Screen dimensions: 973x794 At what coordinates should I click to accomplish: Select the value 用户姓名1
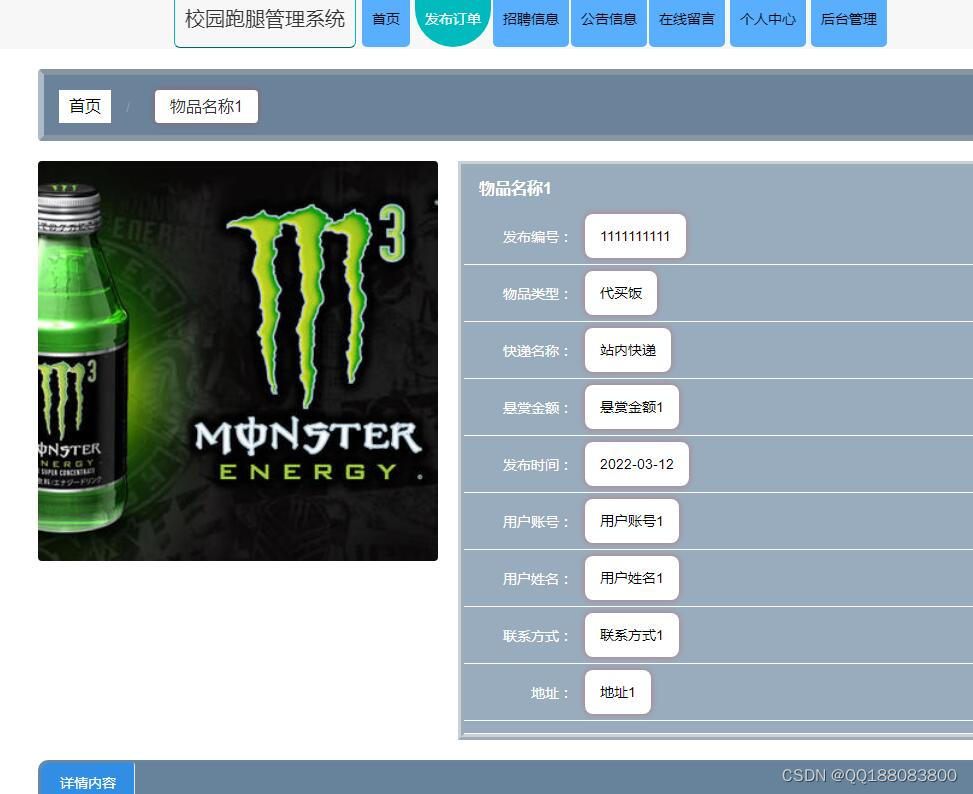coord(632,579)
